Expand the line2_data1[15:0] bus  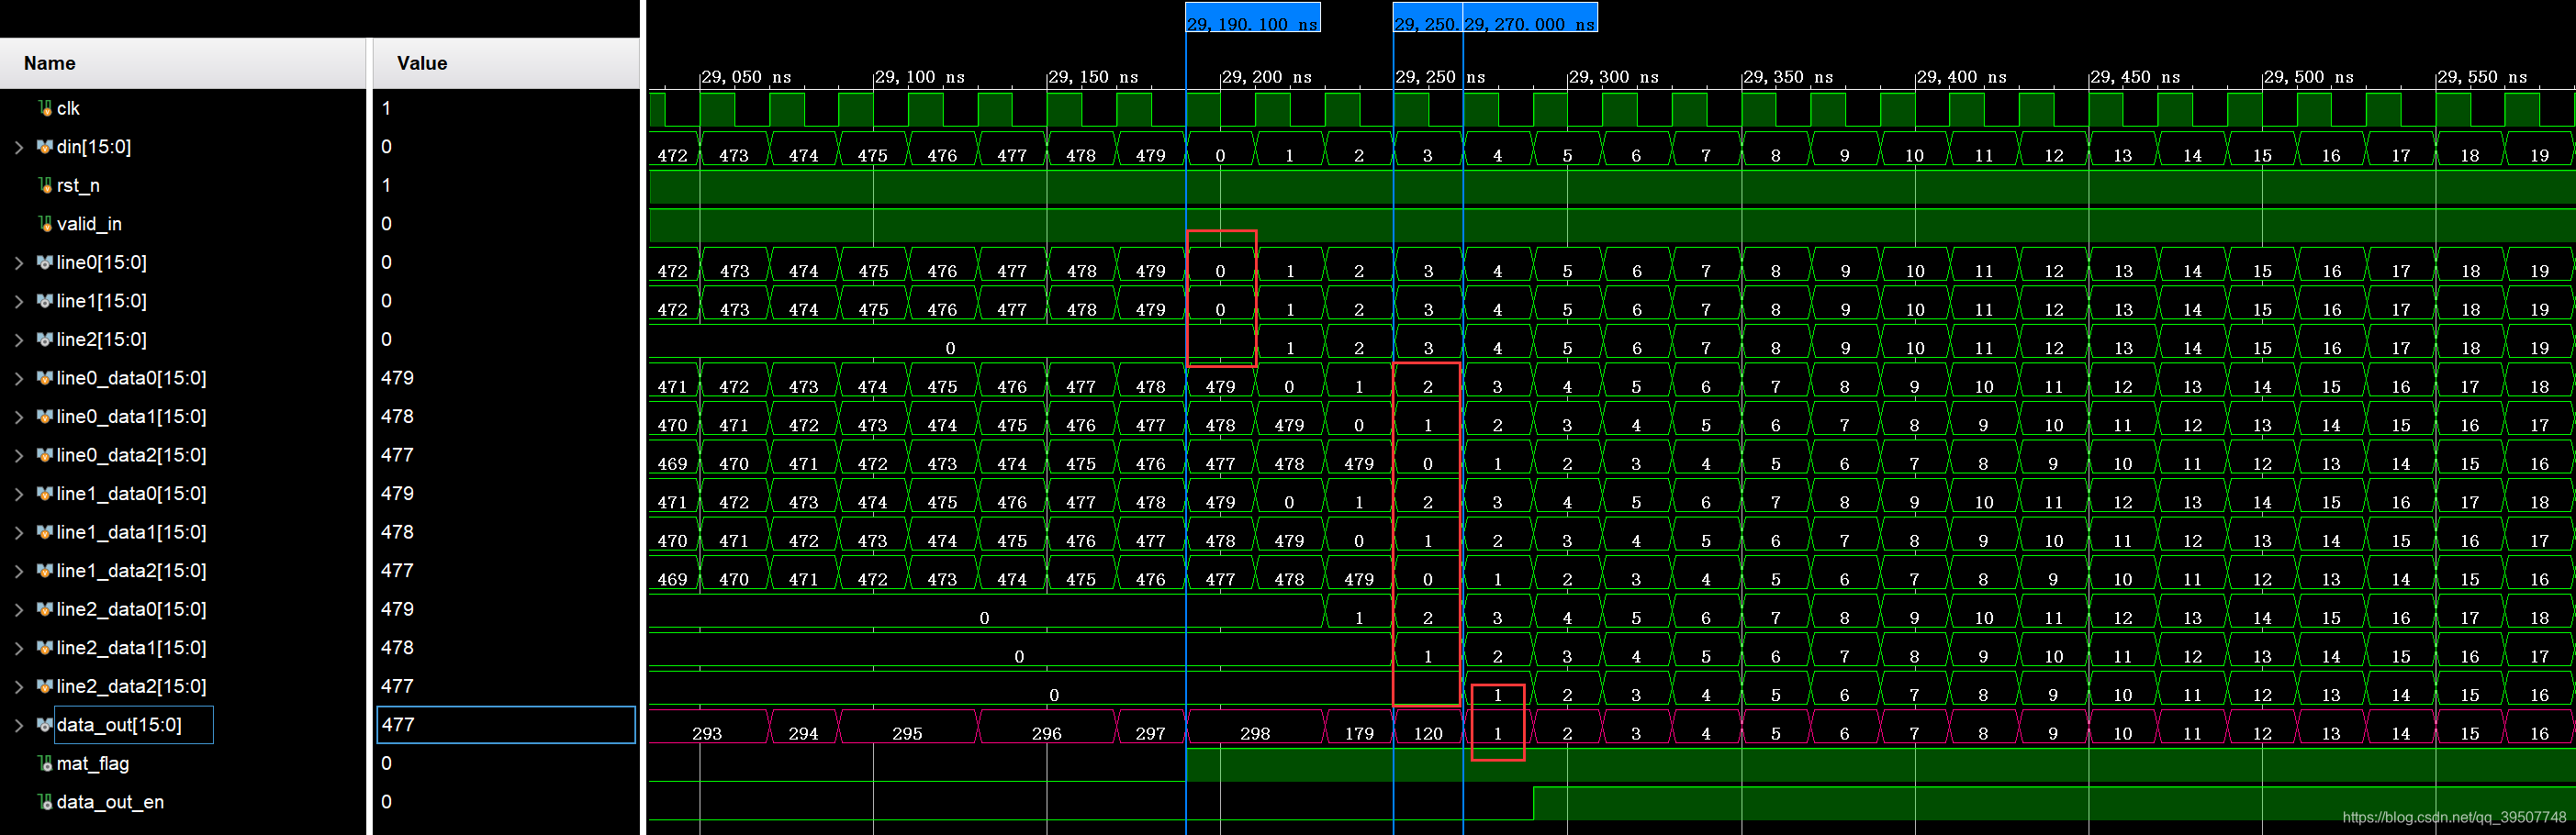coord(19,648)
